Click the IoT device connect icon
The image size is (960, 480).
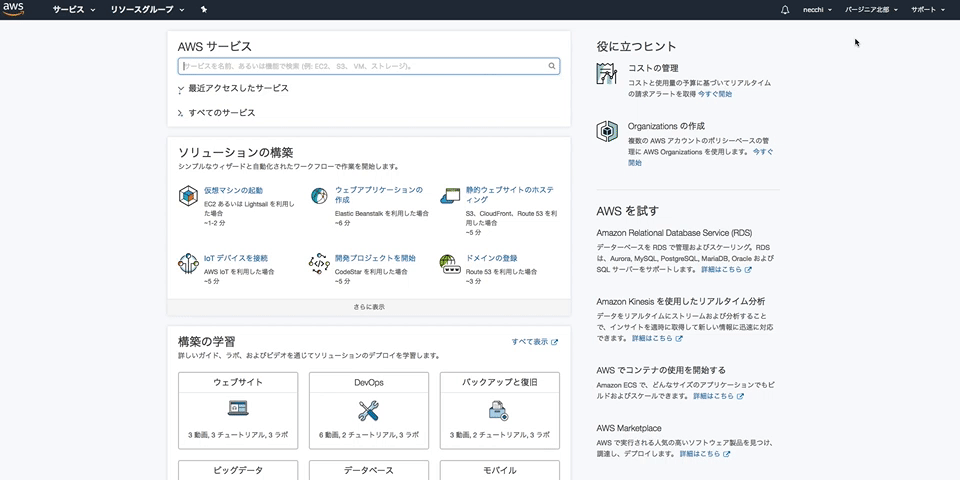pos(188,264)
